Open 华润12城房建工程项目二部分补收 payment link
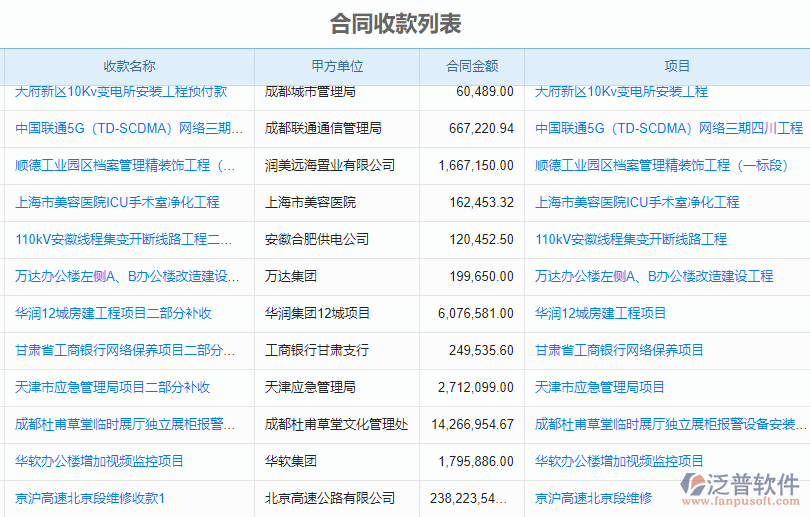The image size is (810, 517). (x=113, y=313)
